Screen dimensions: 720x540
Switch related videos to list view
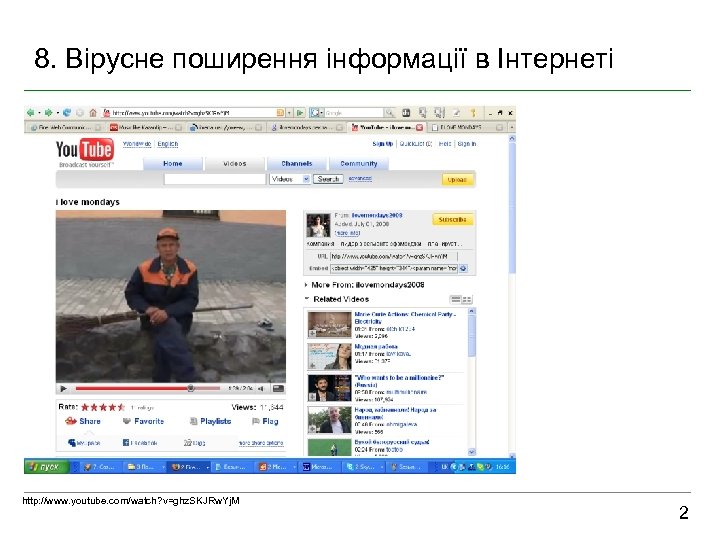[x=456, y=299]
